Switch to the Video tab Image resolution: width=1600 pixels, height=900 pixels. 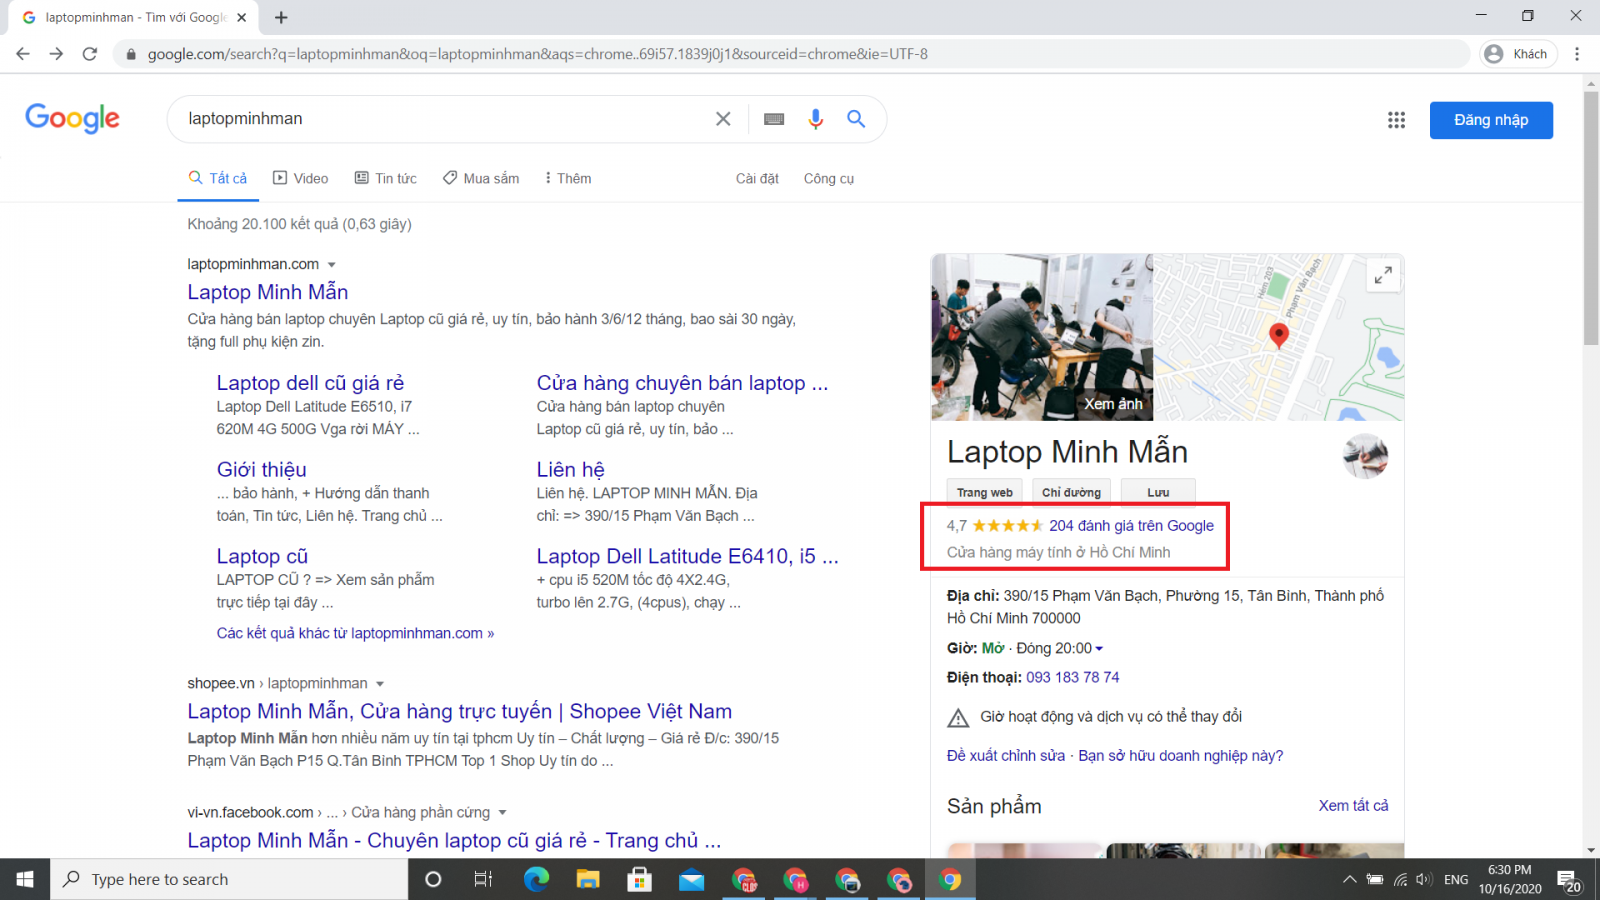coord(301,178)
